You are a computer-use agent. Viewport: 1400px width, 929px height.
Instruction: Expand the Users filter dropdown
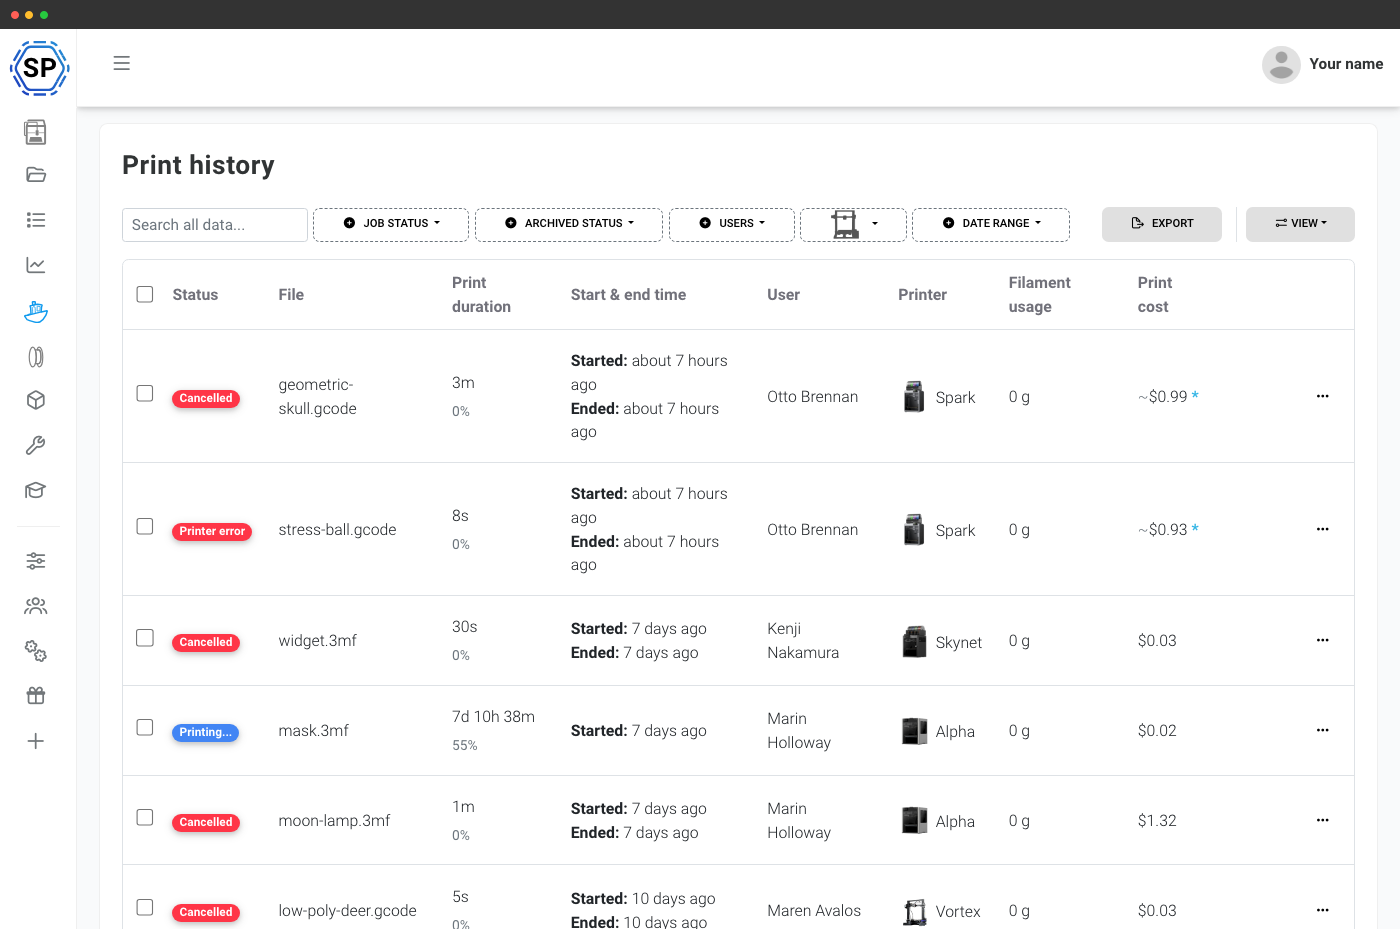pos(732,224)
